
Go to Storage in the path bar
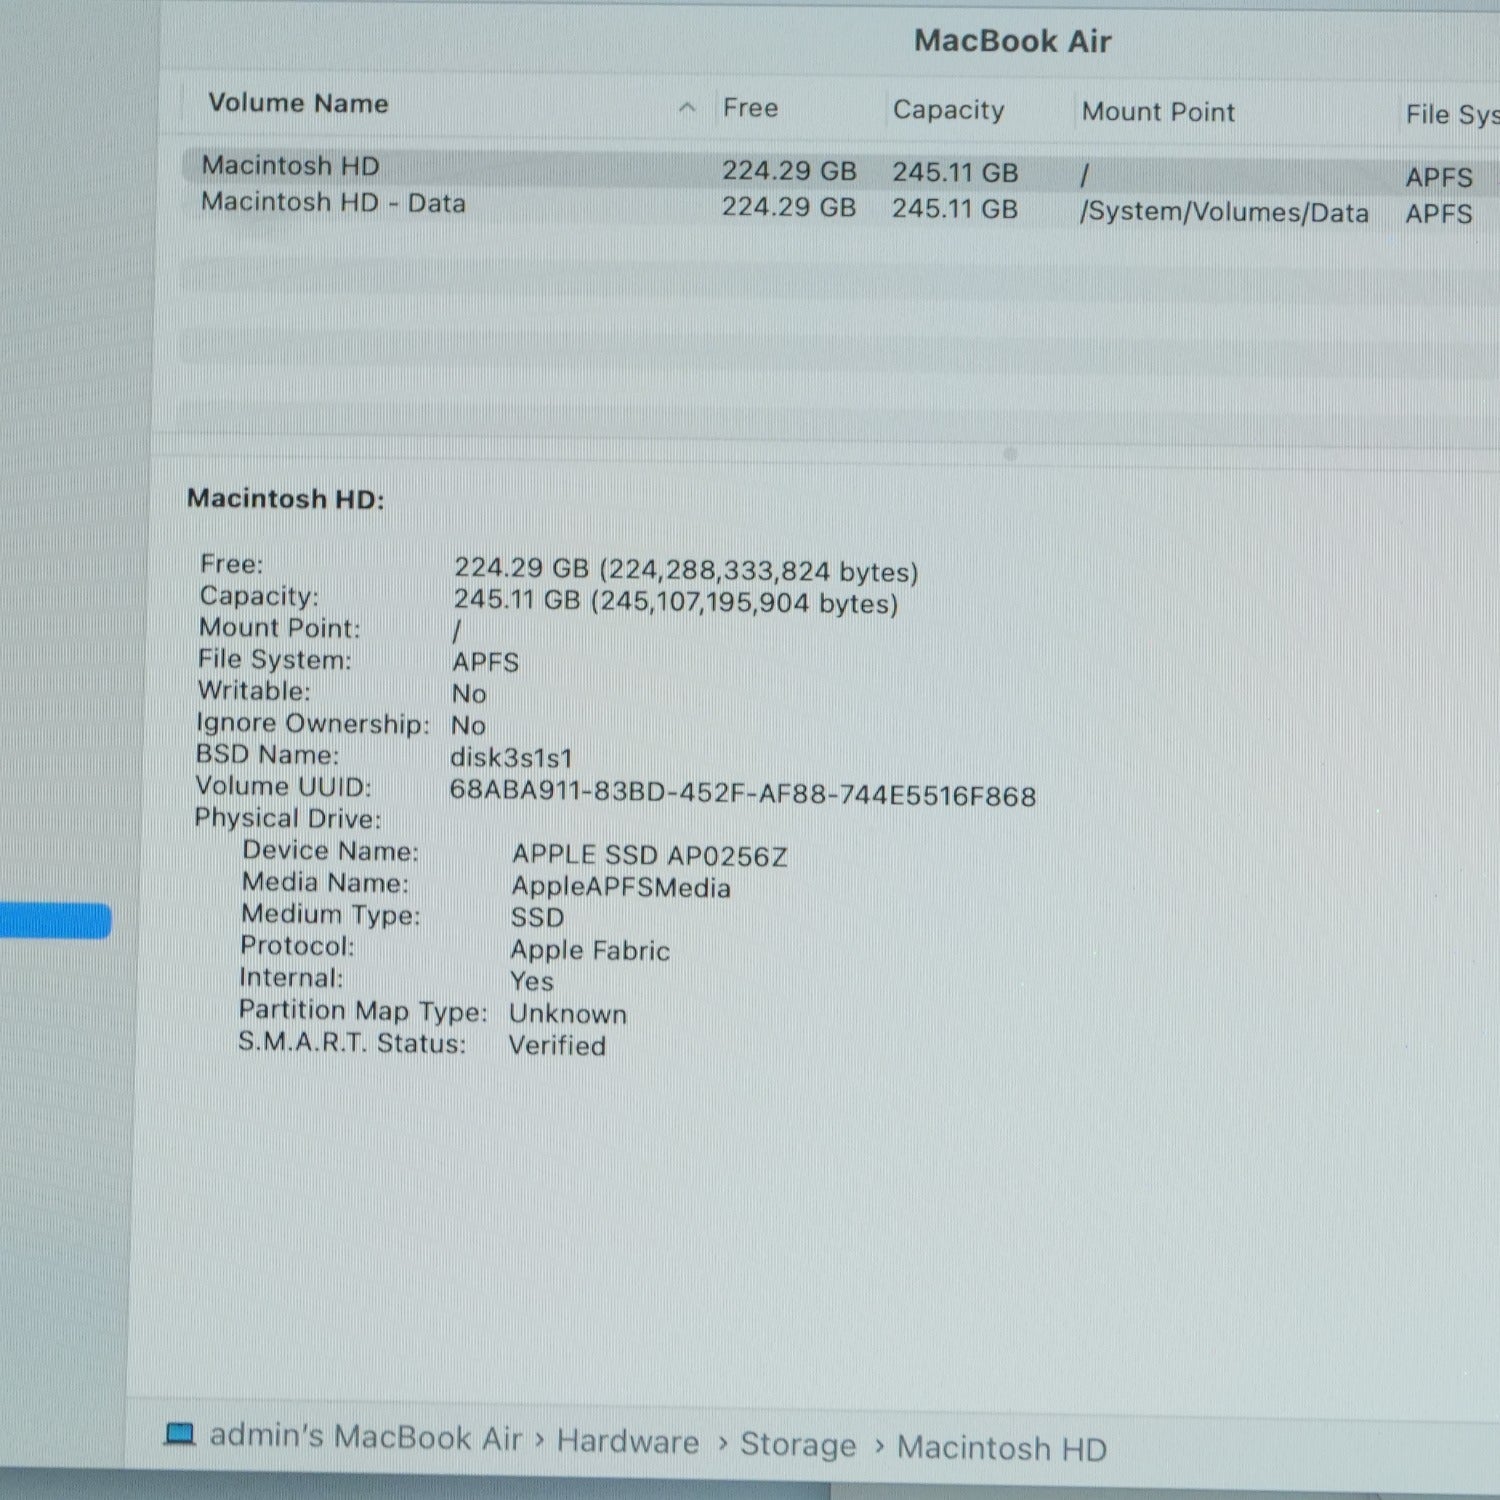point(798,1445)
